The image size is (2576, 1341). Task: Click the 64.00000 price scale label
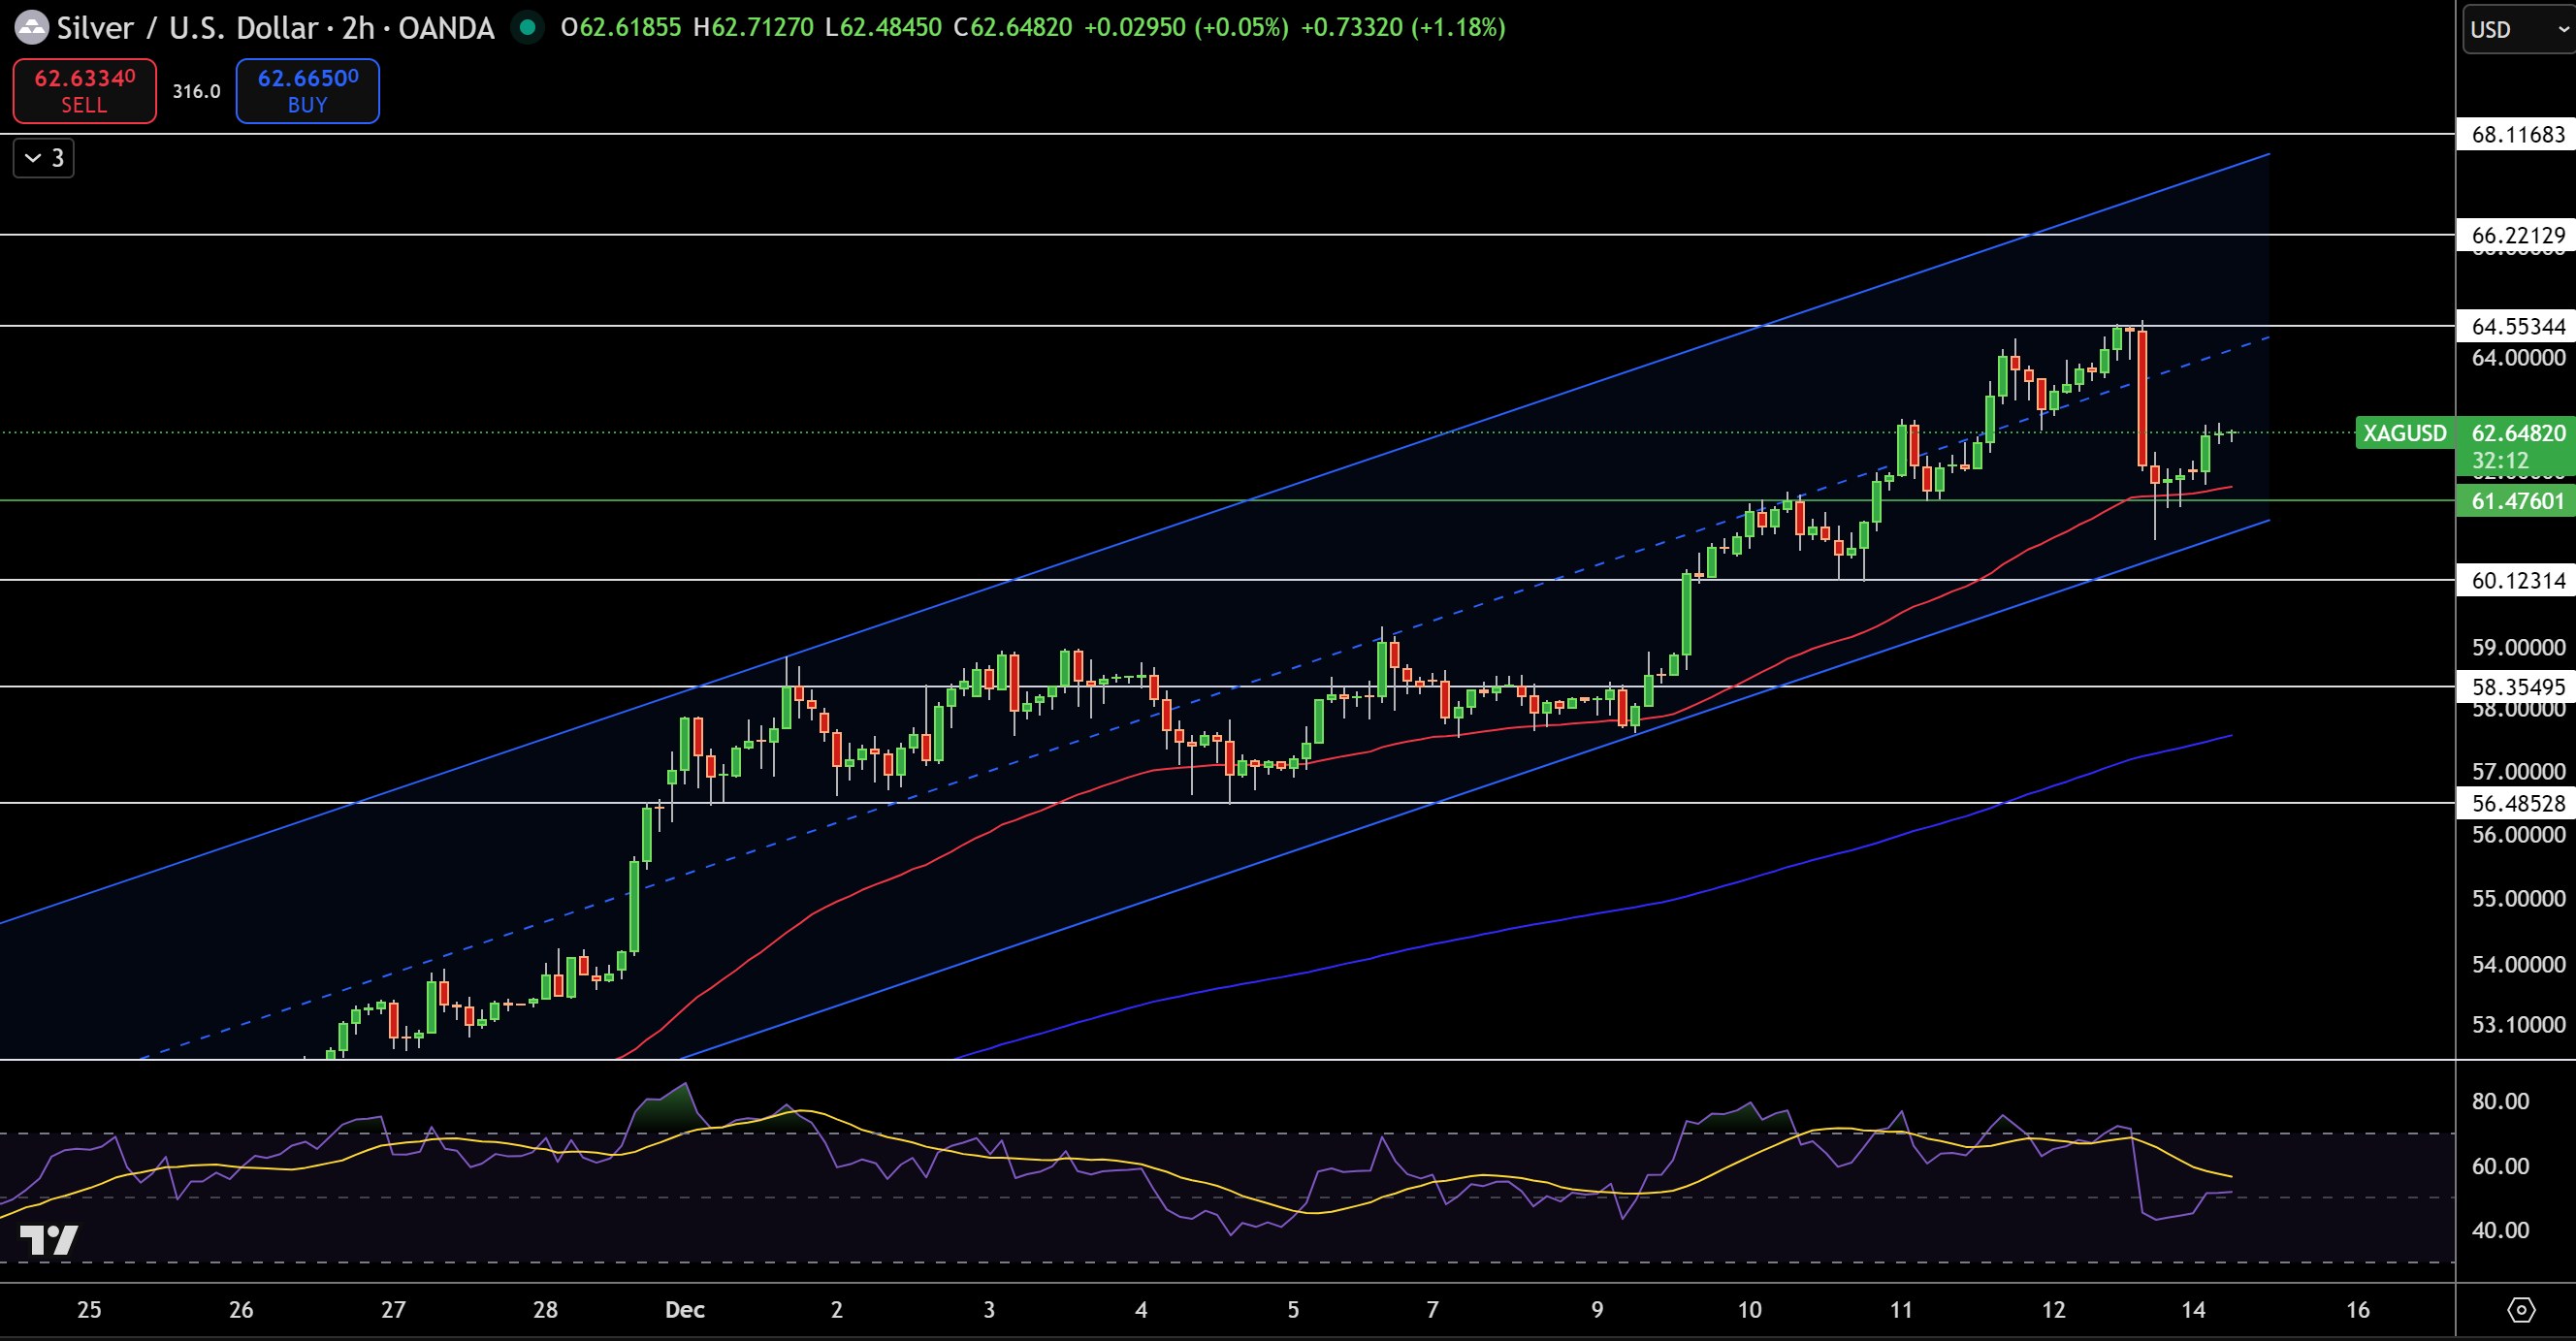[x=2518, y=358]
